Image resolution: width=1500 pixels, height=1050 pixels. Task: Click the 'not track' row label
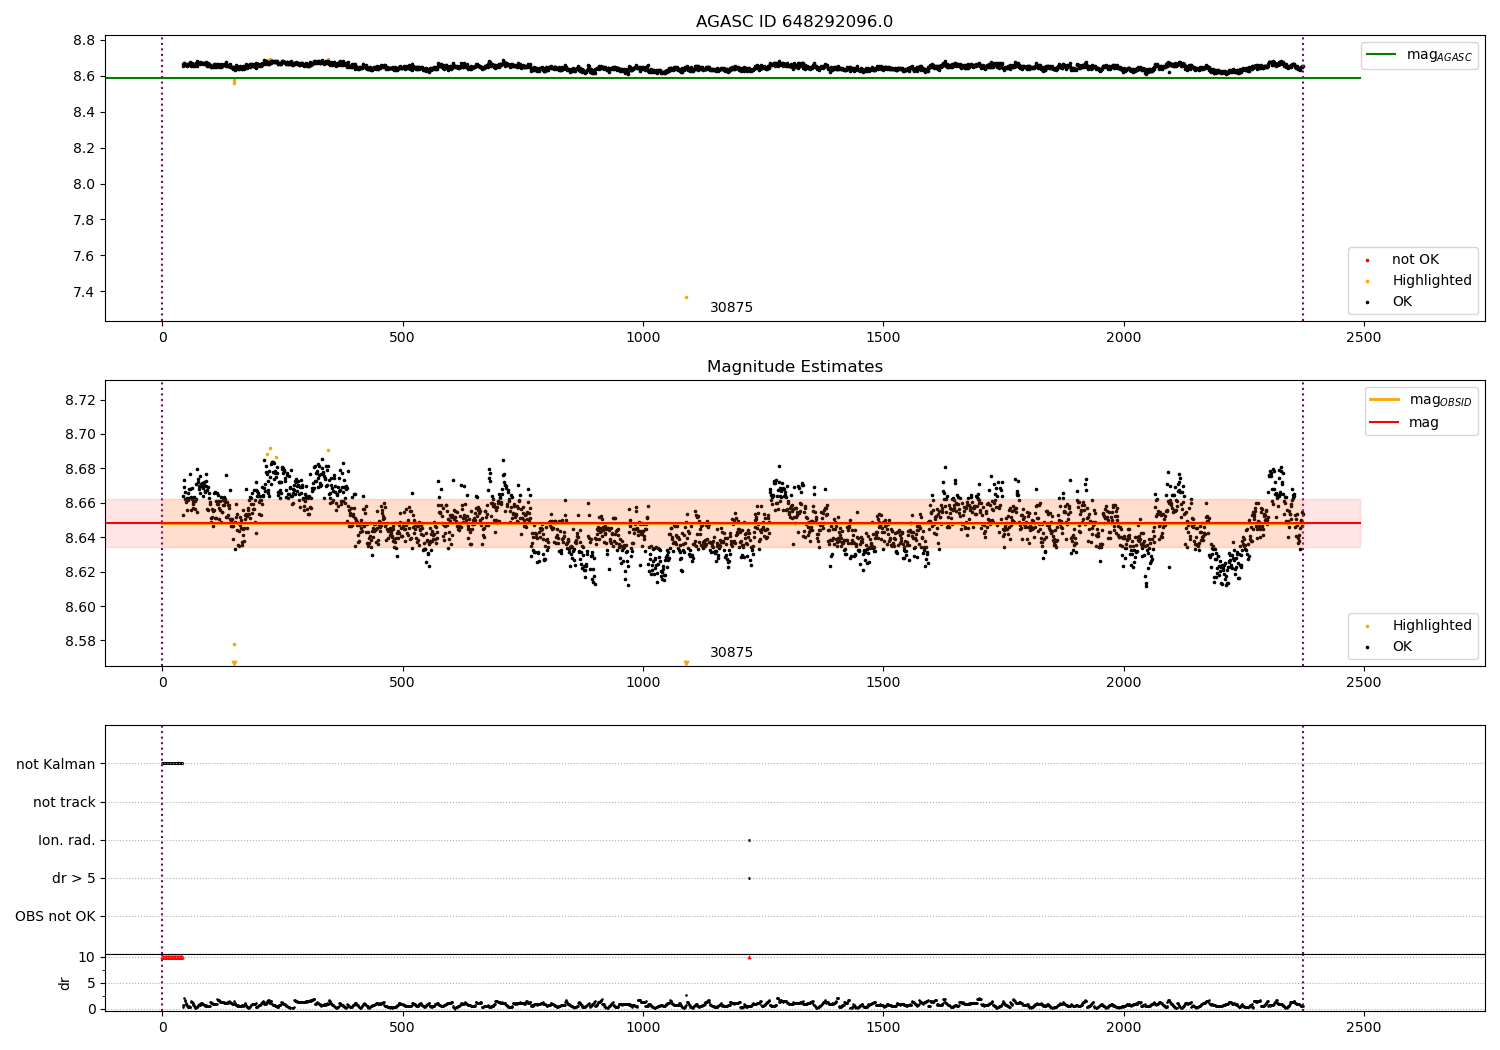[x=64, y=802]
